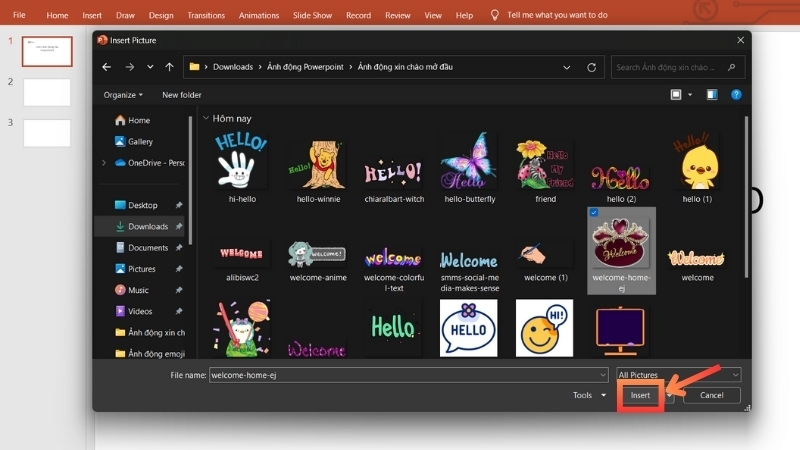Go up one folder level arrow
The height and width of the screenshot is (450, 800).
pos(169,67)
